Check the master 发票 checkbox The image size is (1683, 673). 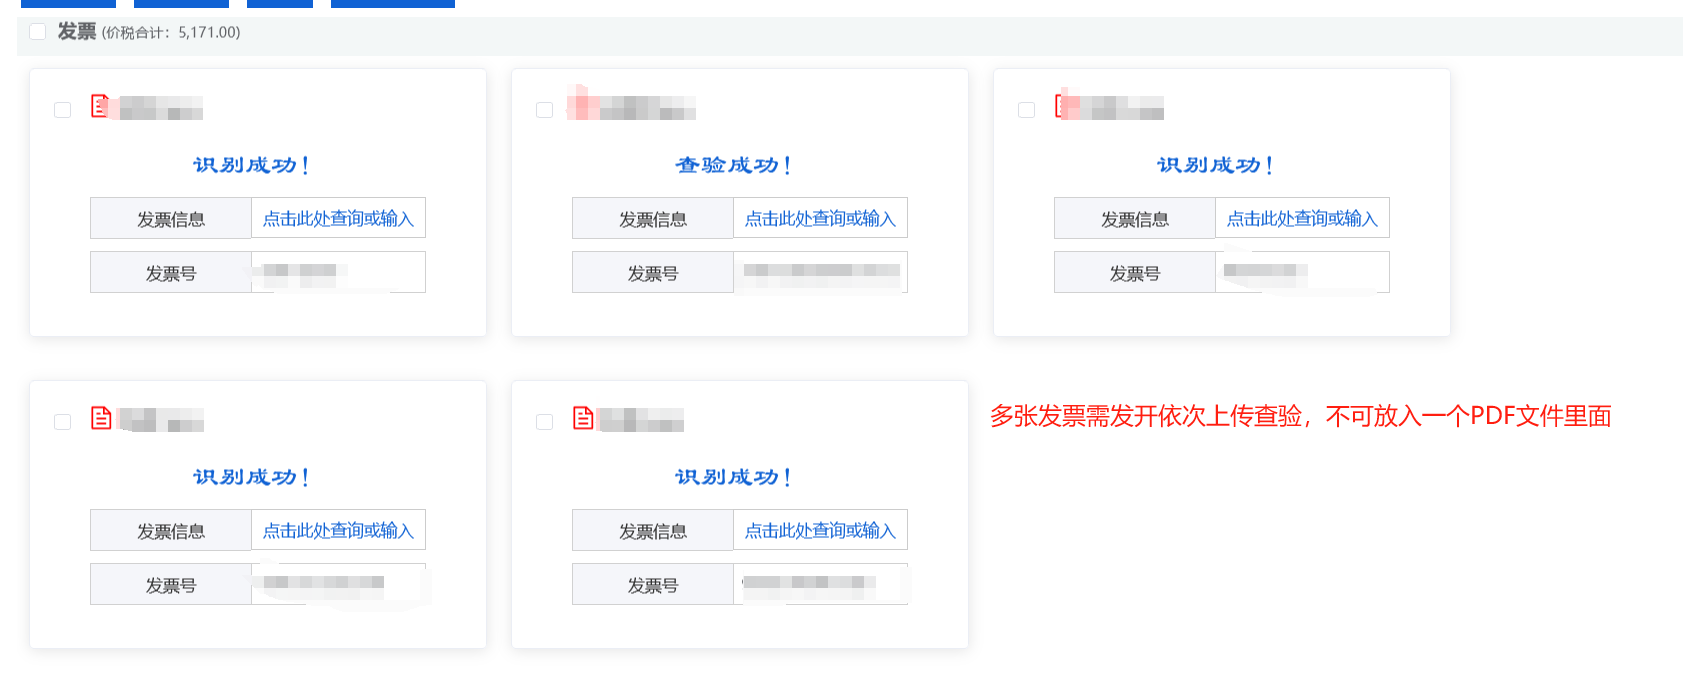click(x=38, y=31)
